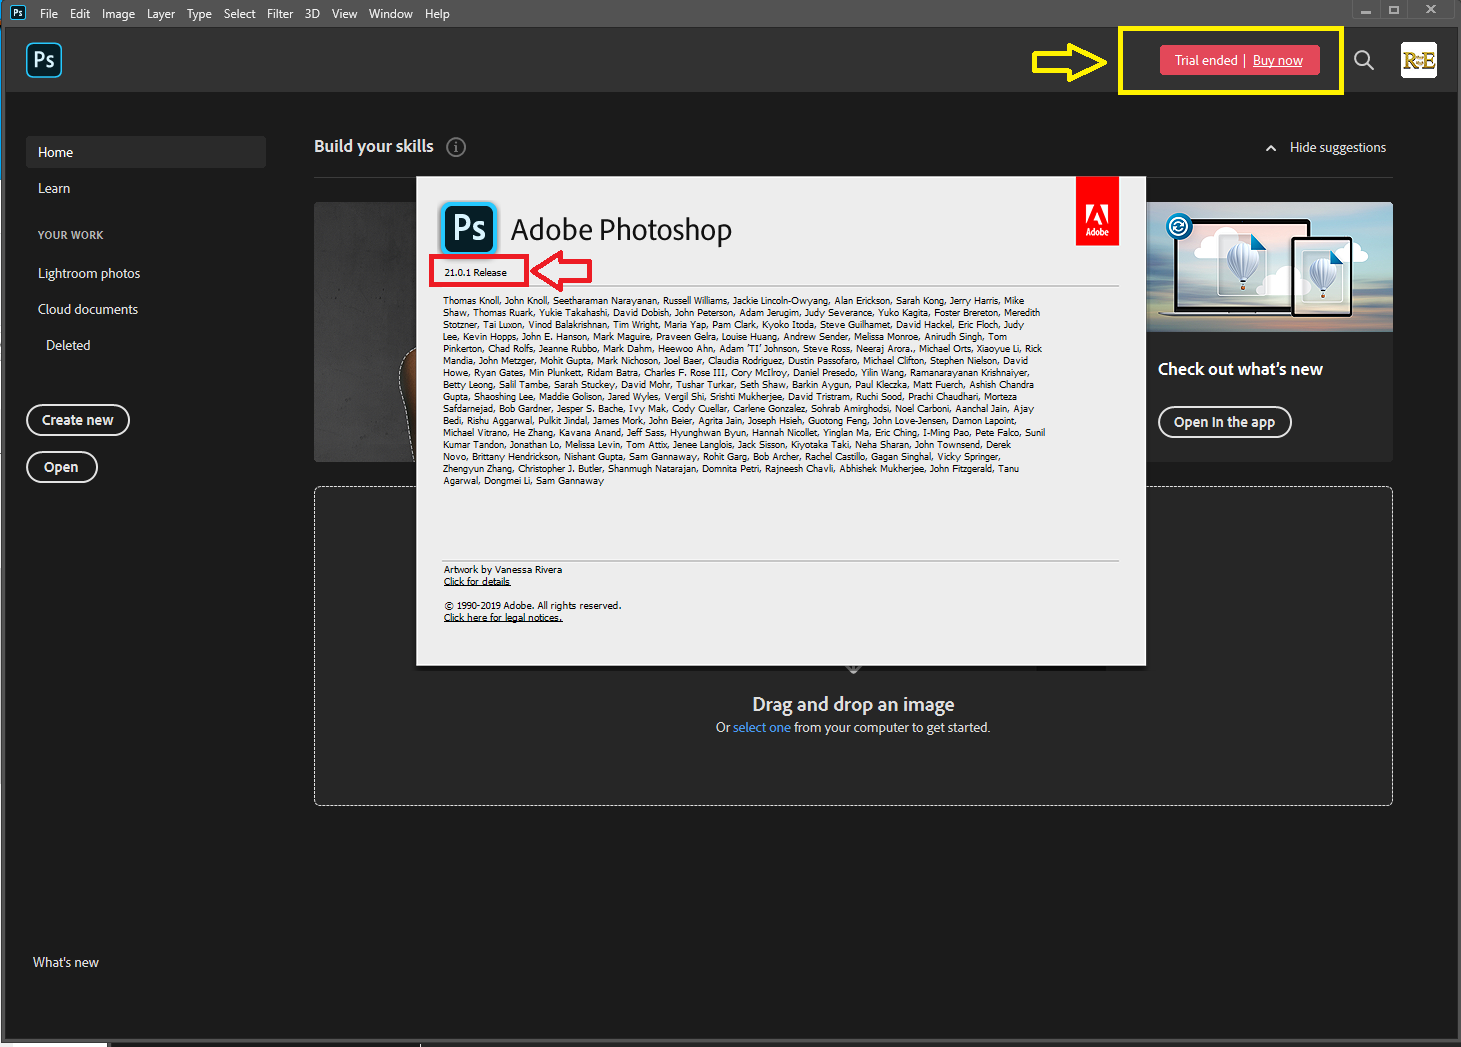This screenshot has width=1461, height=1047.
Task: Click Hide suggestions
Action: point(1338,148)
